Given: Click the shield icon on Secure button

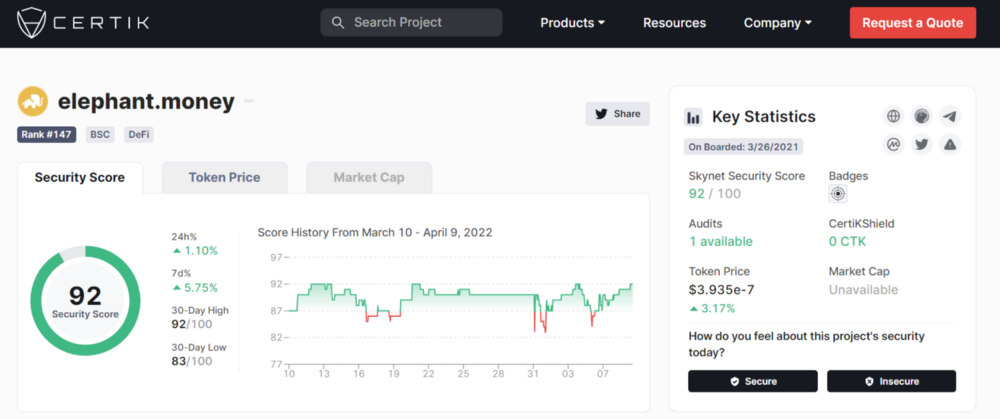Looking at the screenshot, I should [x=735, y=381].
